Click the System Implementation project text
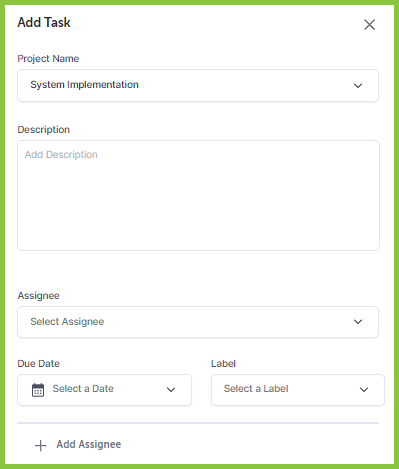This screenshot has width=399, height=469. 84,85
